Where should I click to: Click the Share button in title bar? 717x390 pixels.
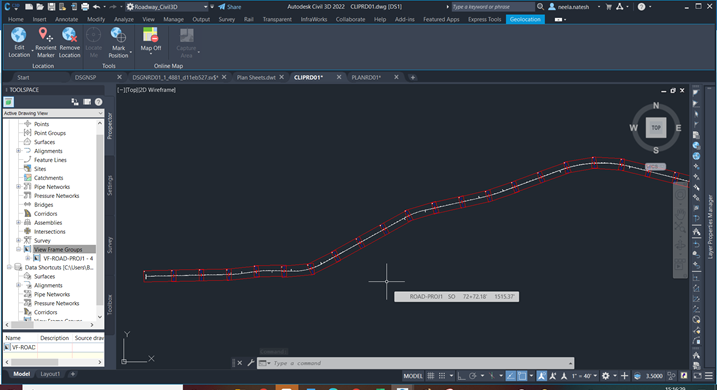click(230, 7)
